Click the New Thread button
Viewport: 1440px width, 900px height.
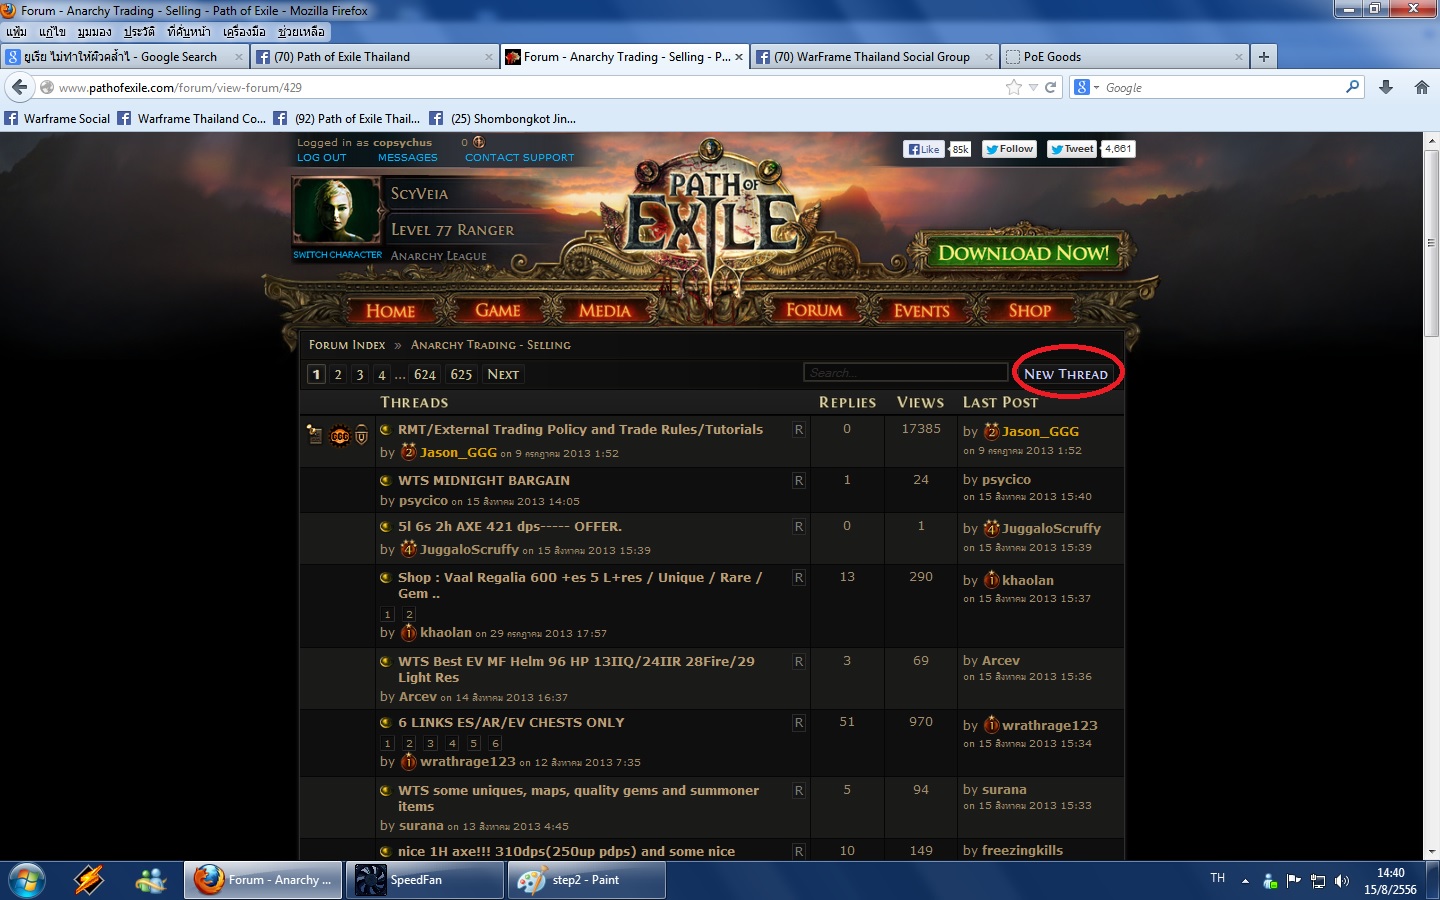click(x=1066, y=374)
